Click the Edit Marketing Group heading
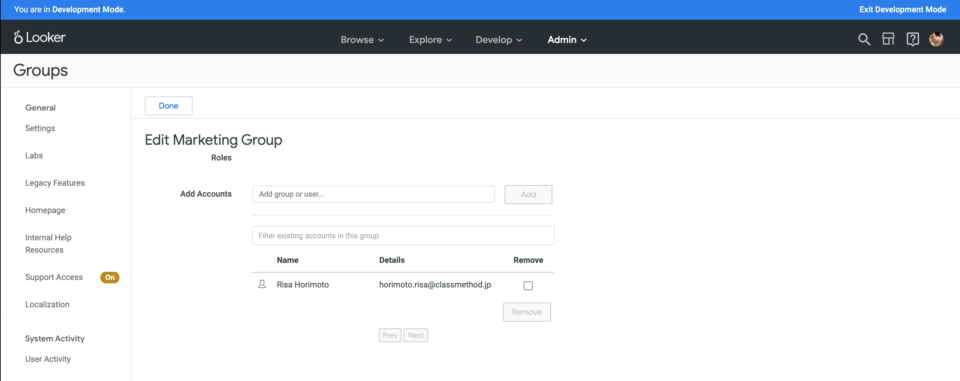 click(214, 140)
